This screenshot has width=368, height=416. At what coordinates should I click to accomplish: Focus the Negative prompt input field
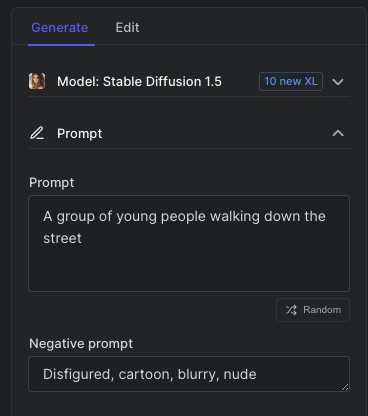pos(189,374)
